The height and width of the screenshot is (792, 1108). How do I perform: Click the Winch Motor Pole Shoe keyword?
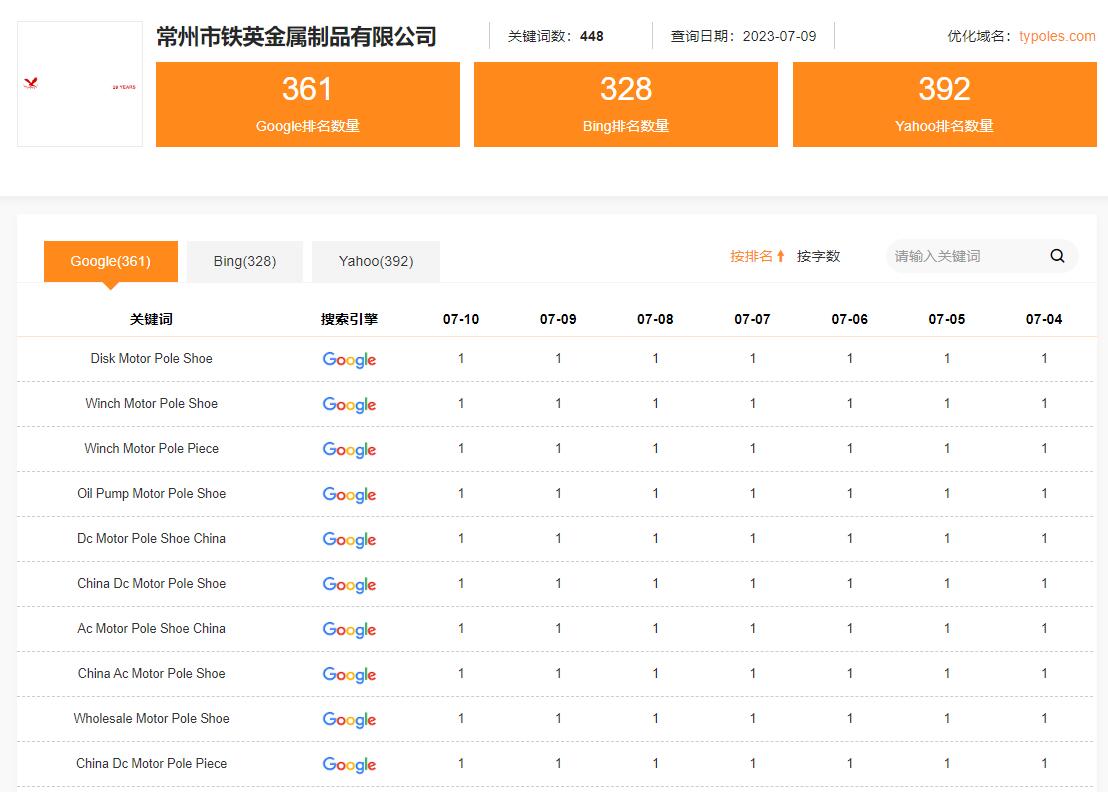(x=151, y=404)
